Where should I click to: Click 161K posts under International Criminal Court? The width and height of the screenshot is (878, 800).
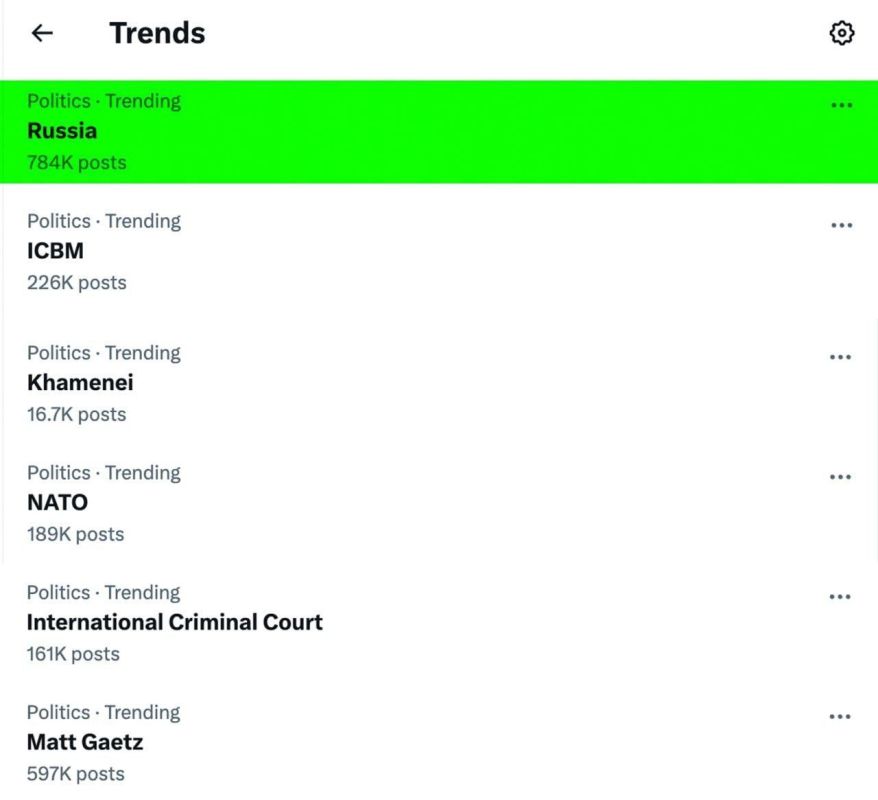coord(73,654)
